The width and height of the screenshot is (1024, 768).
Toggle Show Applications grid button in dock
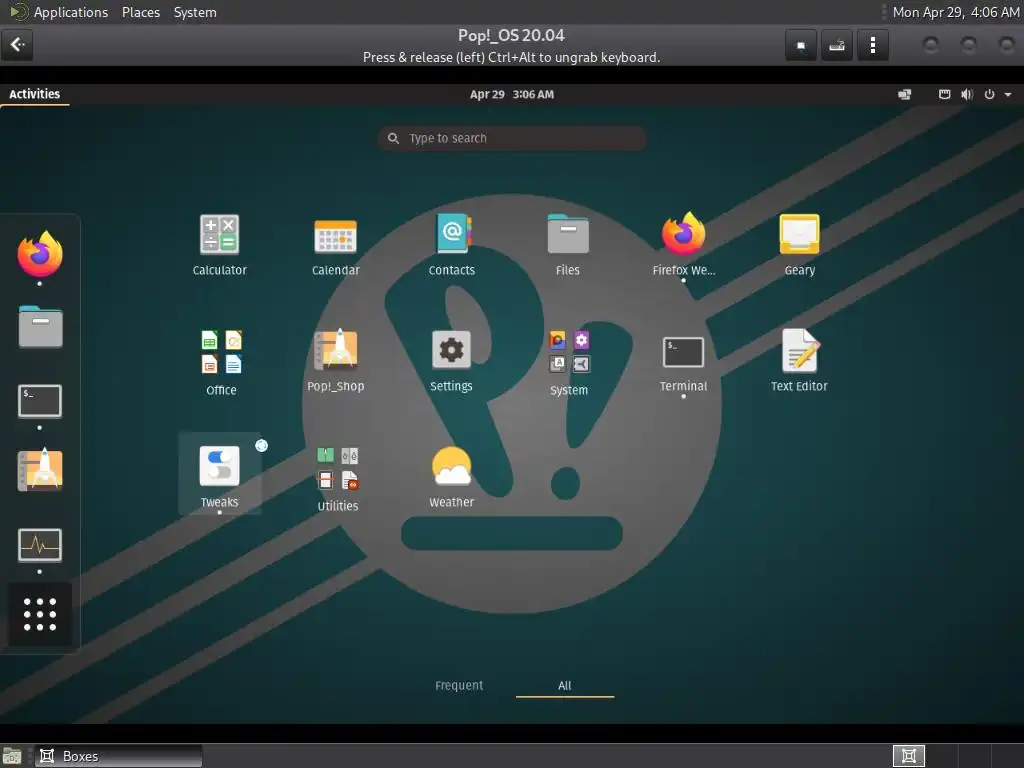pyautogui.click(x=40, y=614)
